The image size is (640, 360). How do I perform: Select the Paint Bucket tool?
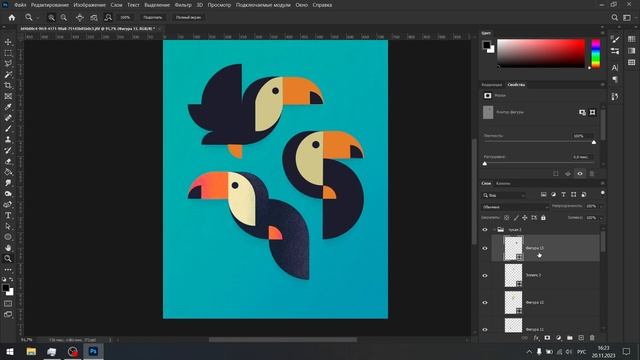(x=8, y=172)
